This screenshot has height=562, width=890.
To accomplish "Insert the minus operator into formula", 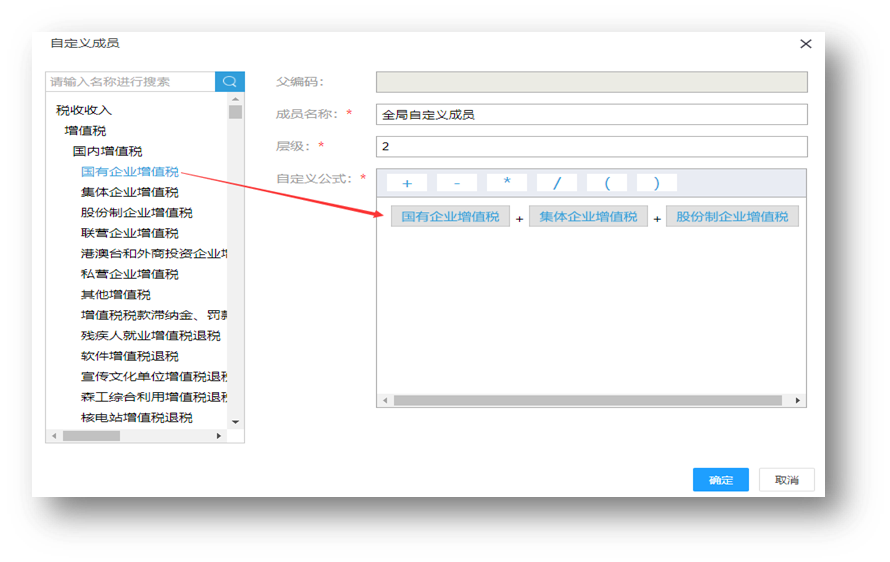I will point(457,183).
